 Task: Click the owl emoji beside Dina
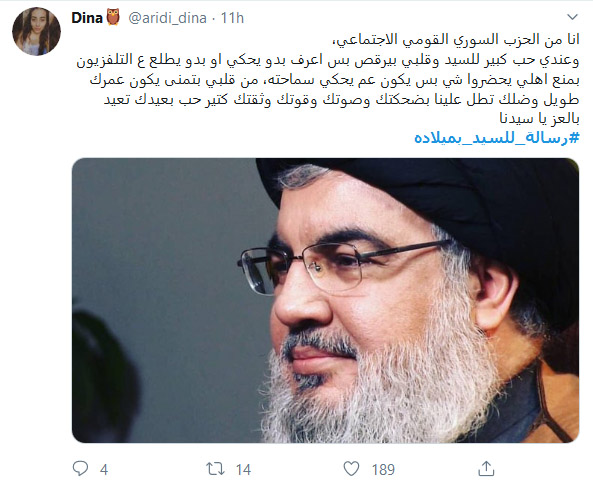pyautogui.click(x=113, y=17)
